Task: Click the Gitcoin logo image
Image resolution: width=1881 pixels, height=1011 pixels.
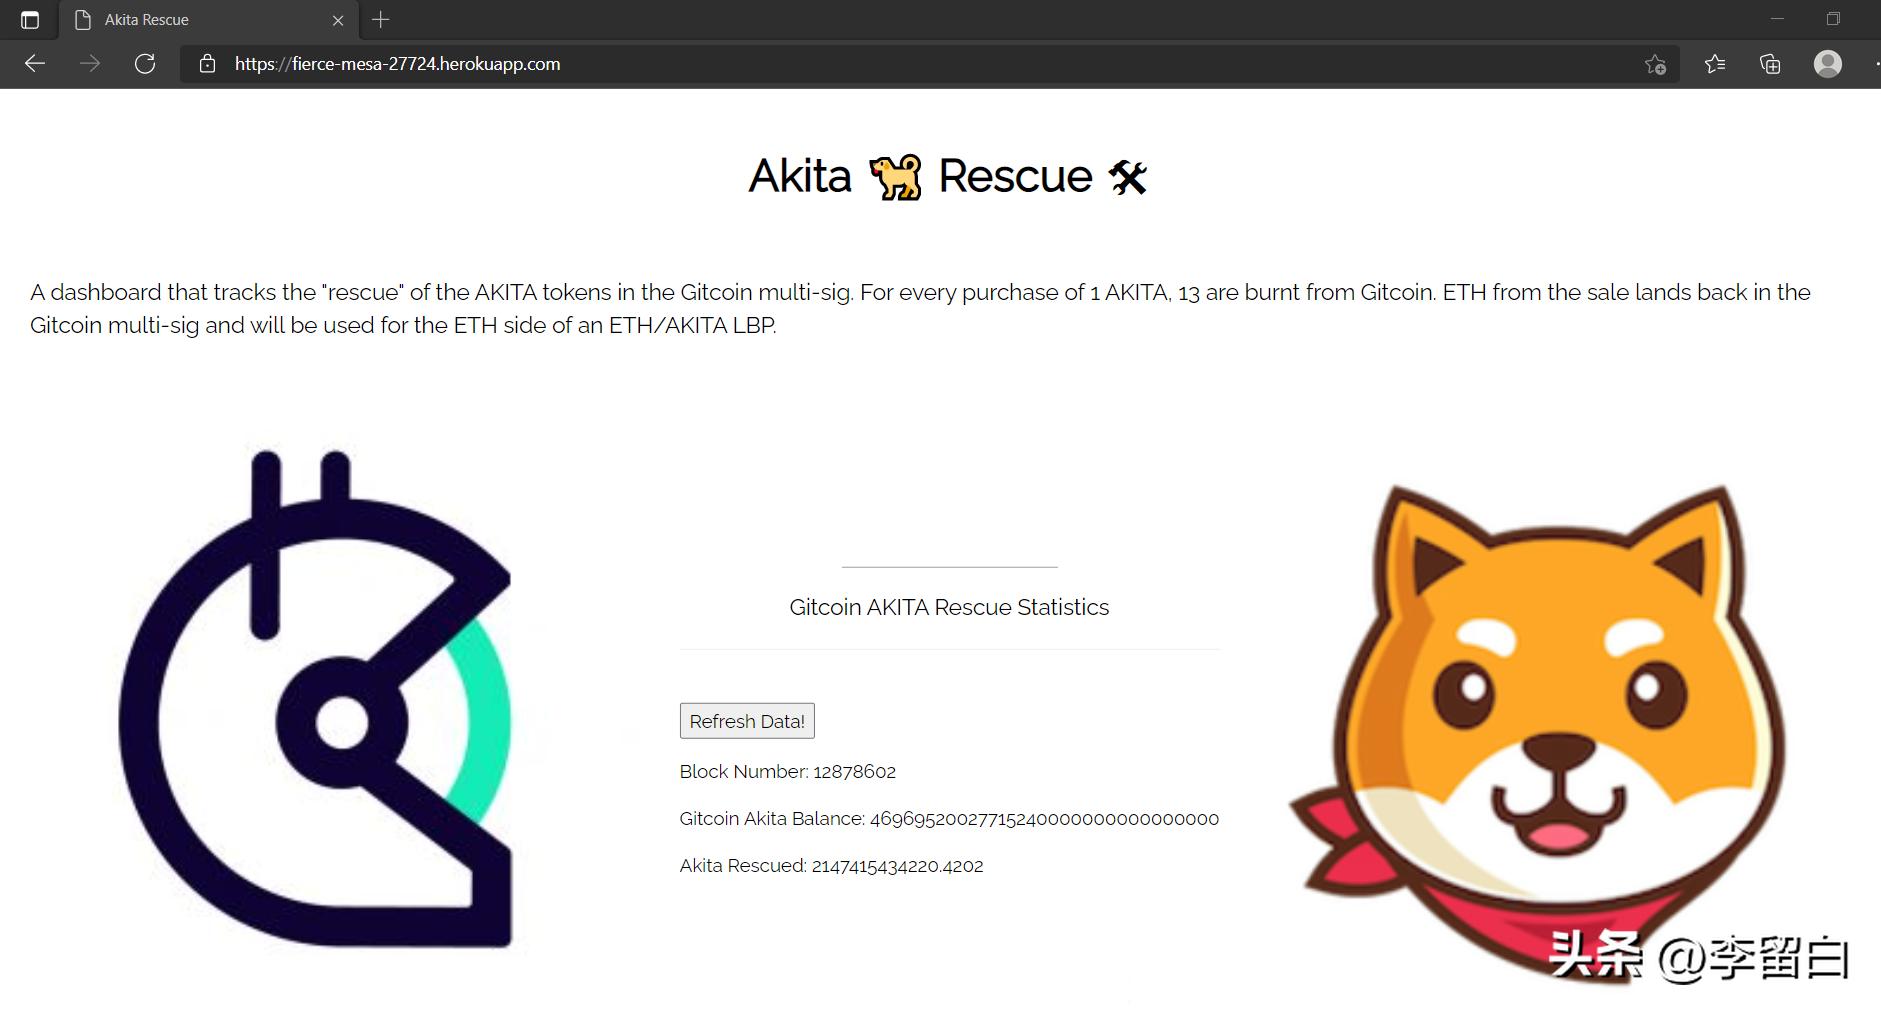Action: (314, 698)
